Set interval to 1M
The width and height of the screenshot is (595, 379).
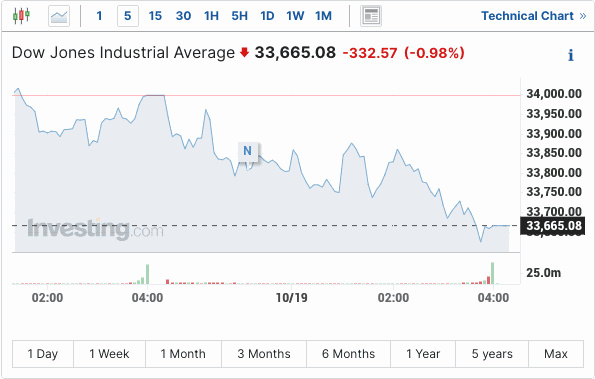(323, 16)
